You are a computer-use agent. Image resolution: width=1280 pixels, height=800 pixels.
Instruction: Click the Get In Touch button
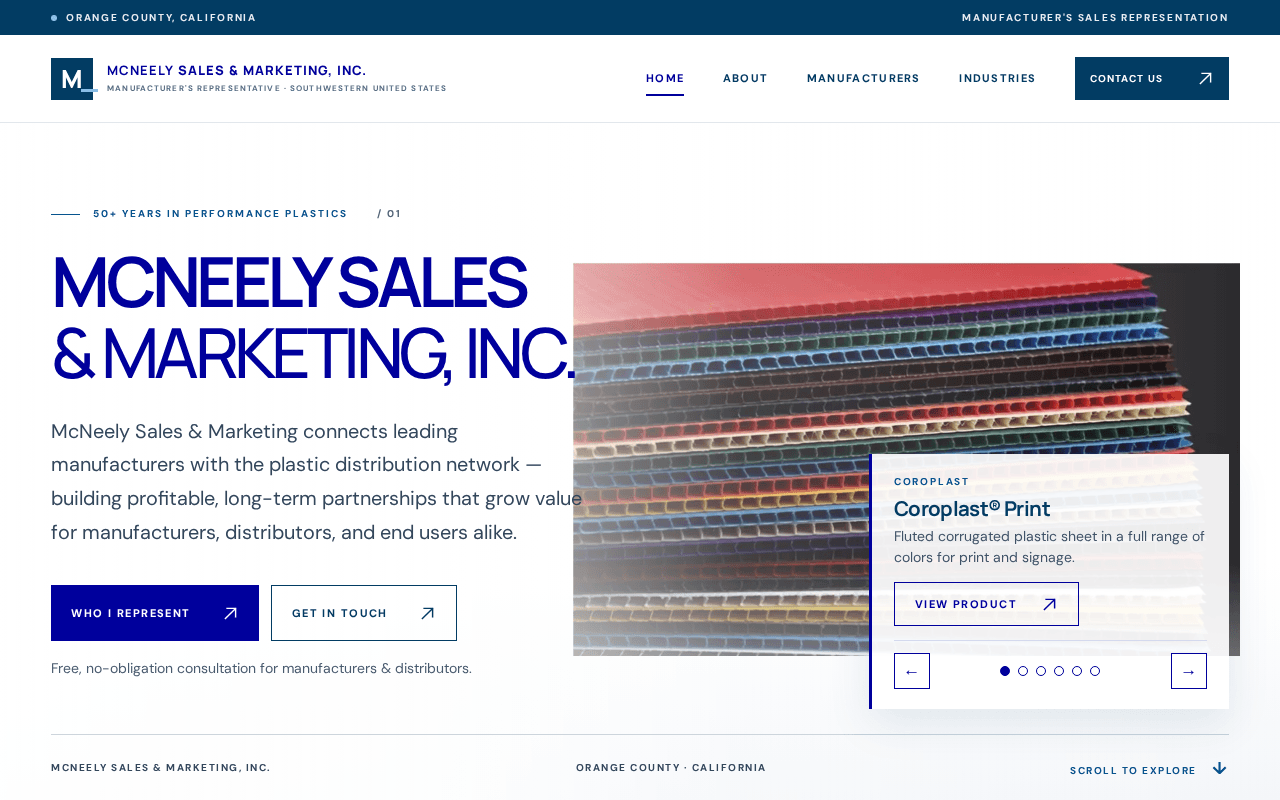click(x=364, y=613)
